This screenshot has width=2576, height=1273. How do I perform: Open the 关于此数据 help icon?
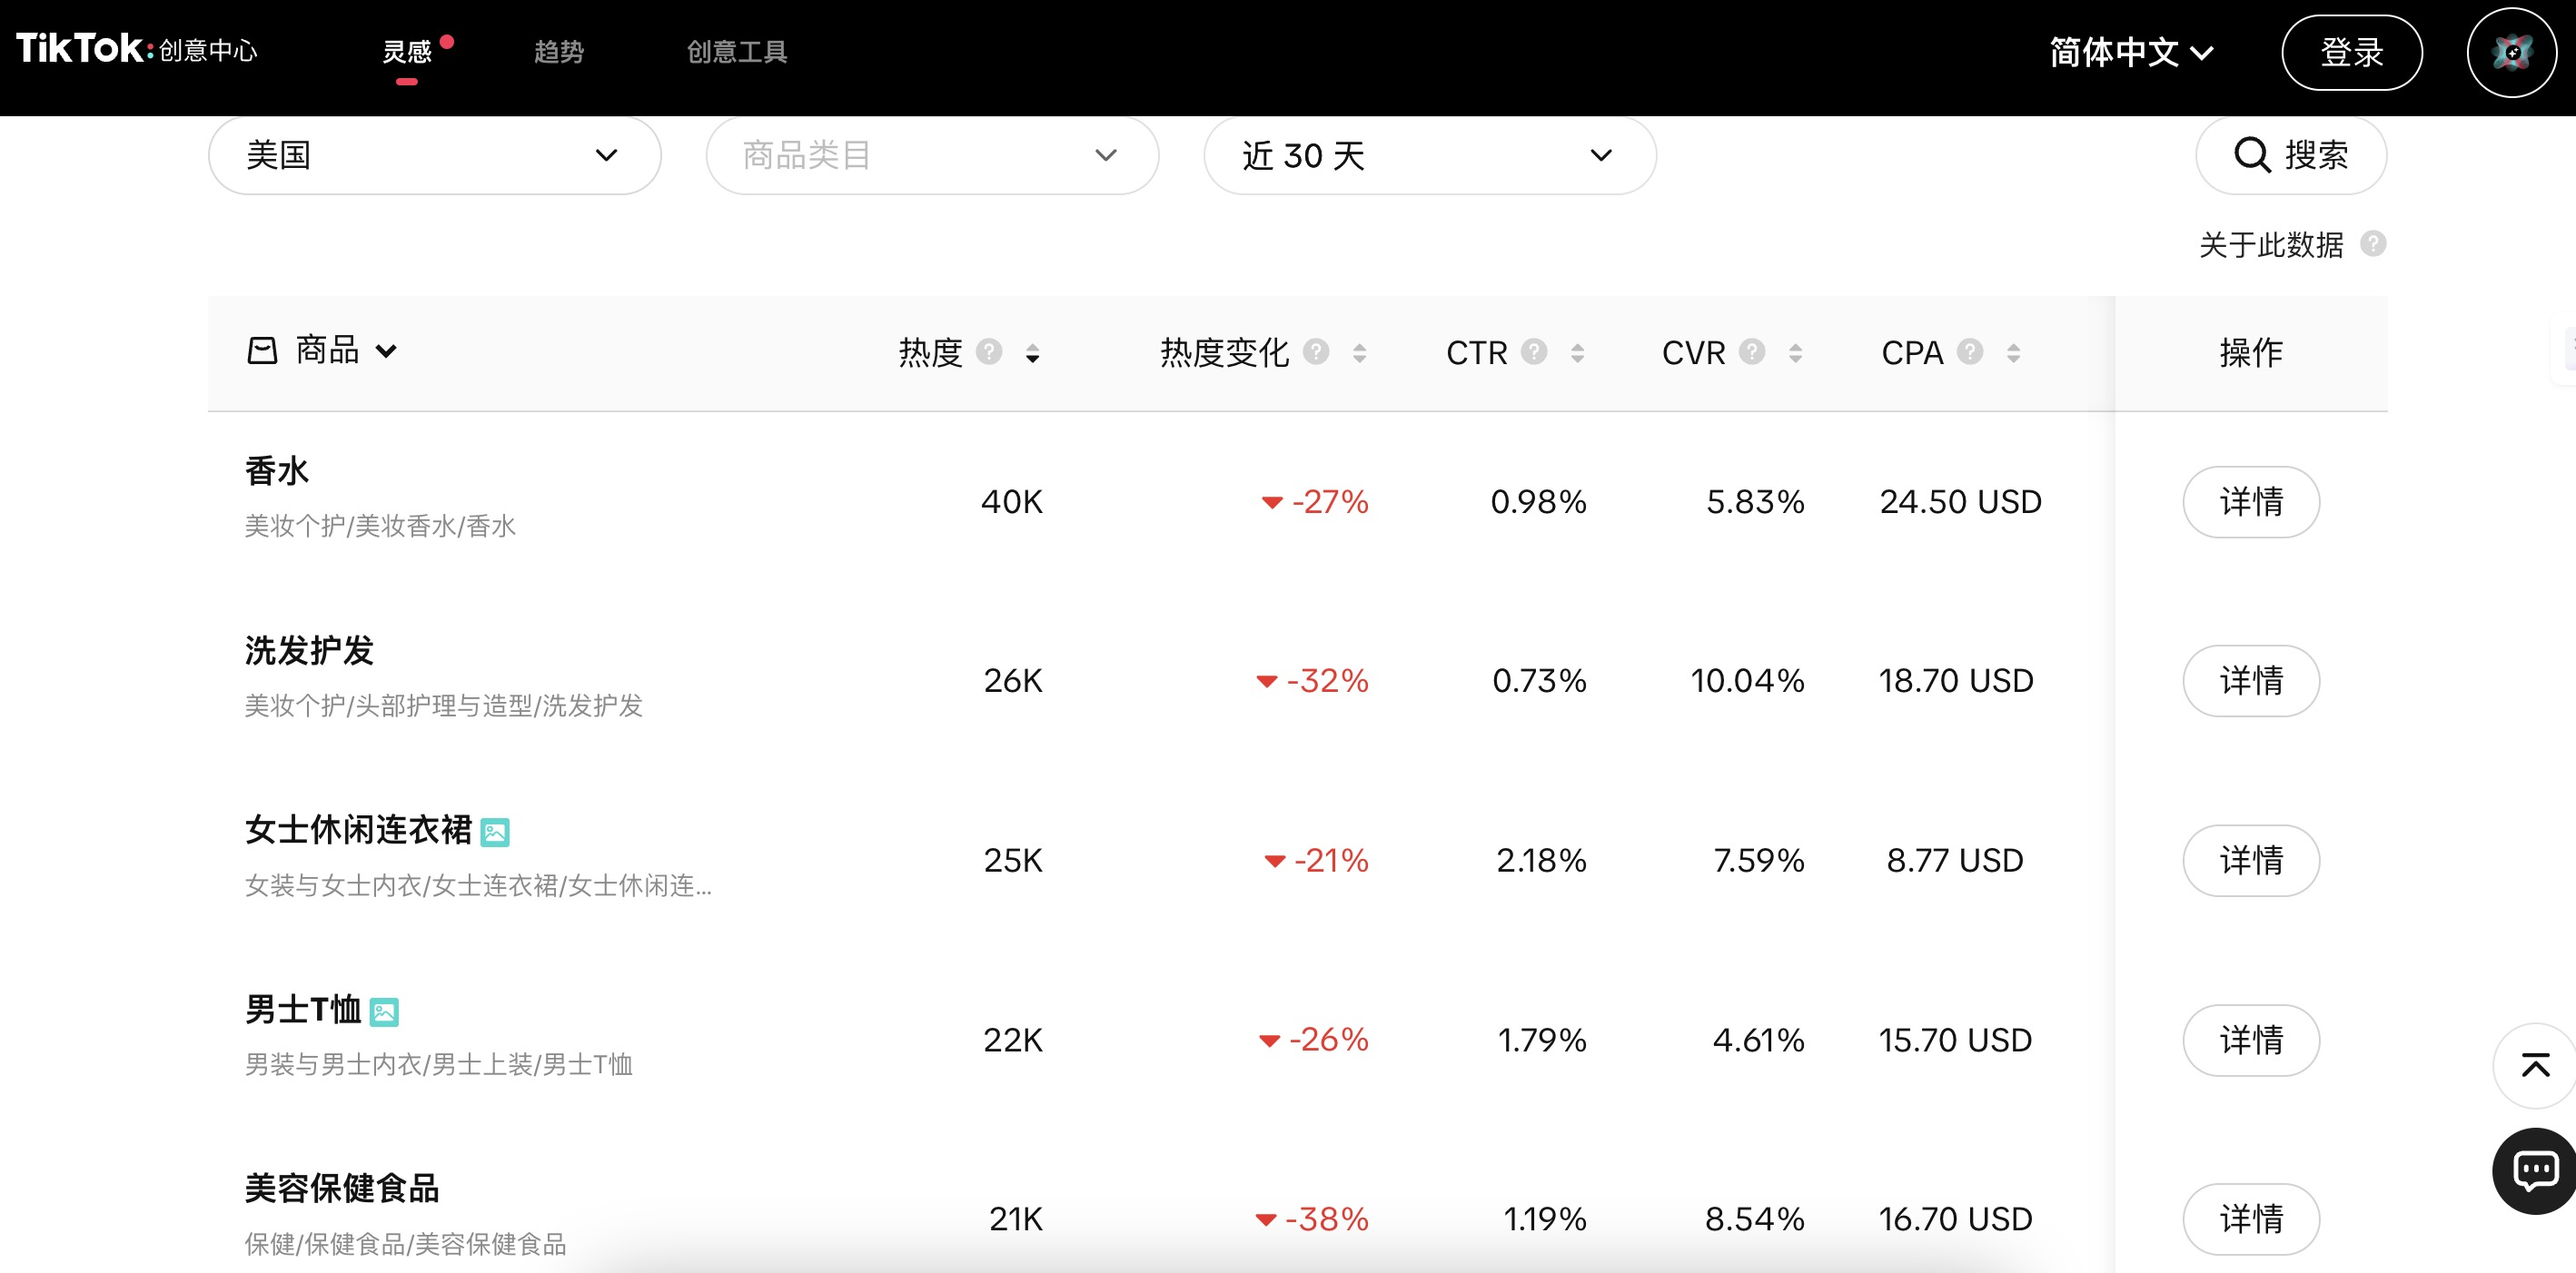click(x=2374, y=244)
